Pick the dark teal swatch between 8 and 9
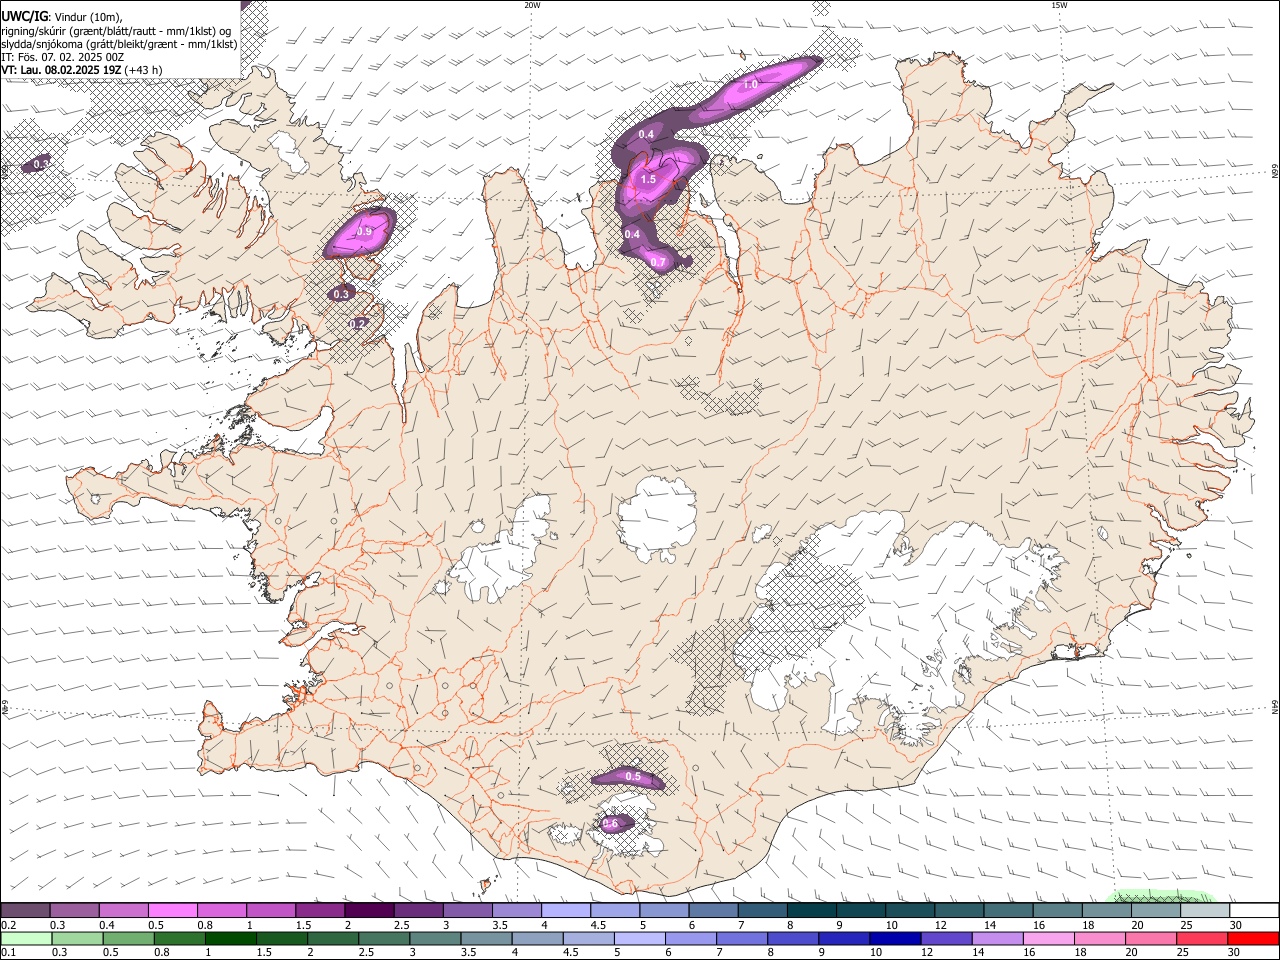1280x960 pixels. (x=811, y=910)
